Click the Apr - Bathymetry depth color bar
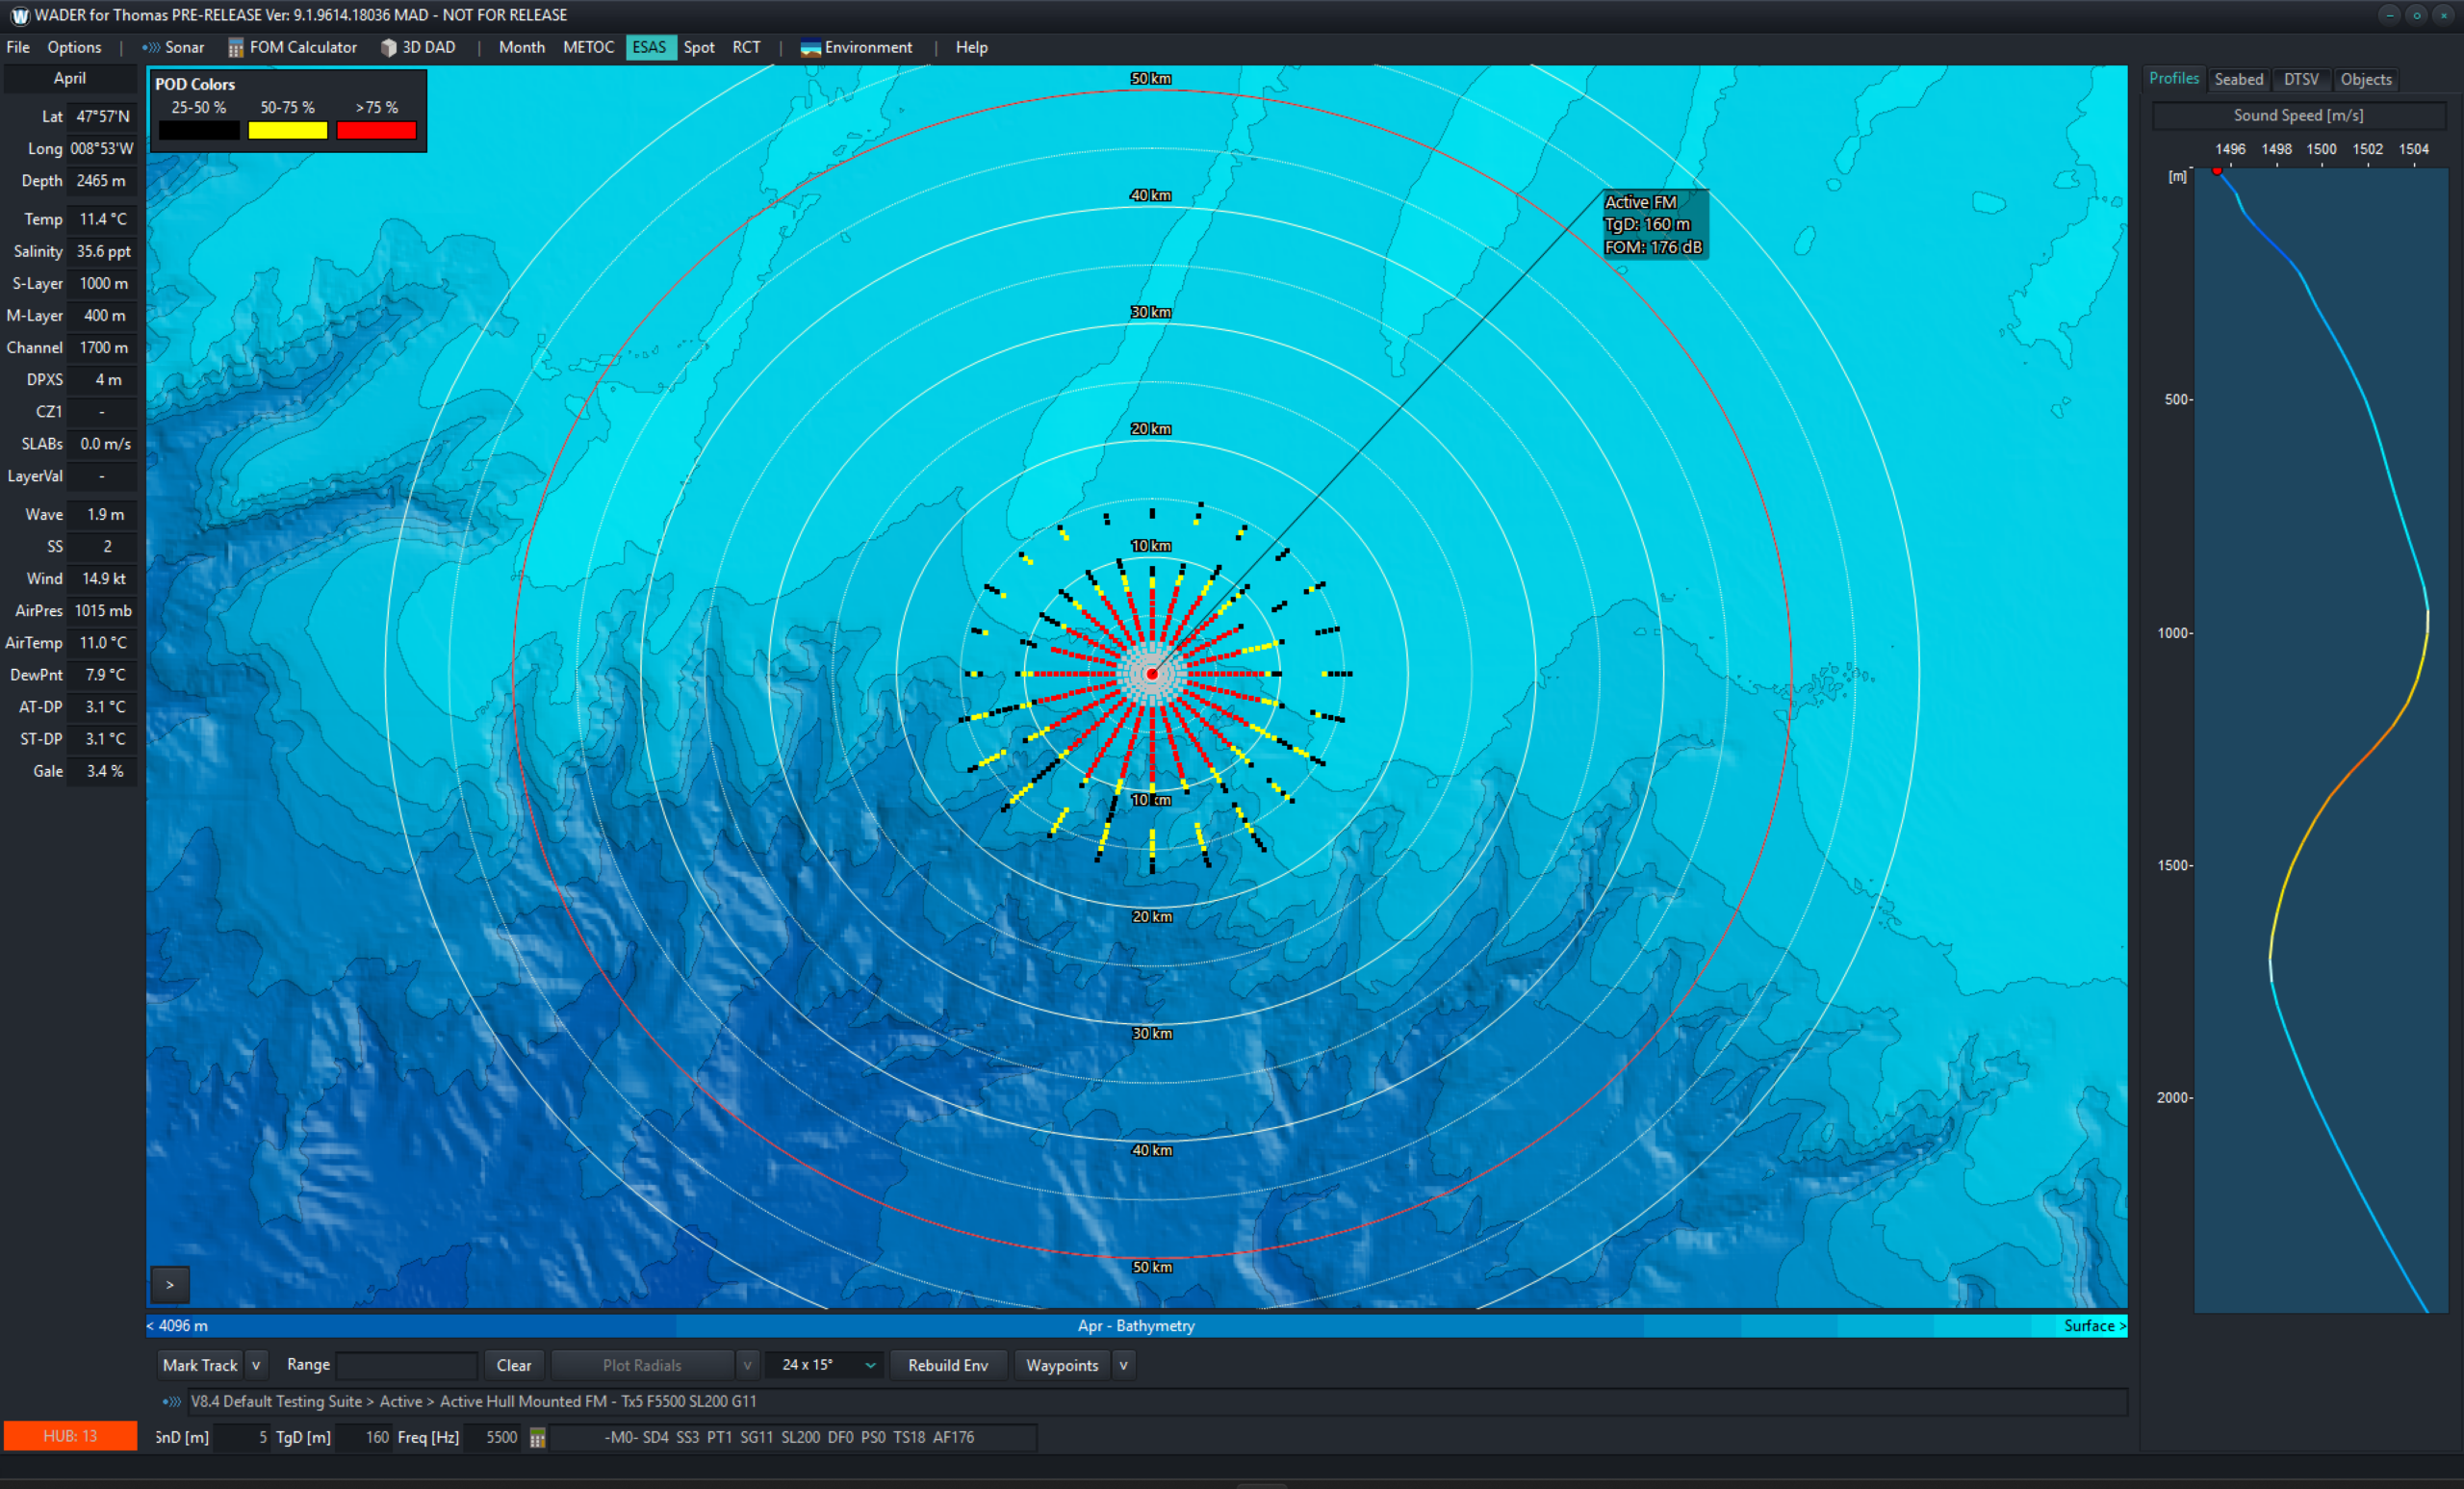Image resolution: width=2464 pixels, height=1489 pixels. coord(1136,1326)
